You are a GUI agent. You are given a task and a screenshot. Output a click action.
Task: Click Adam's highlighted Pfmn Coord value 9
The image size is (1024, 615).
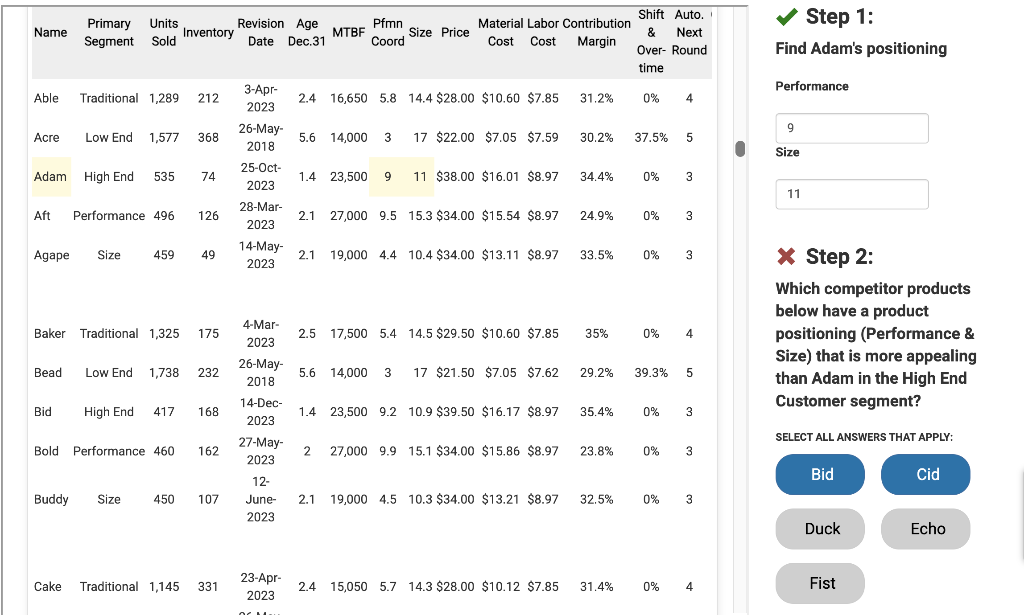pos(388,177)
